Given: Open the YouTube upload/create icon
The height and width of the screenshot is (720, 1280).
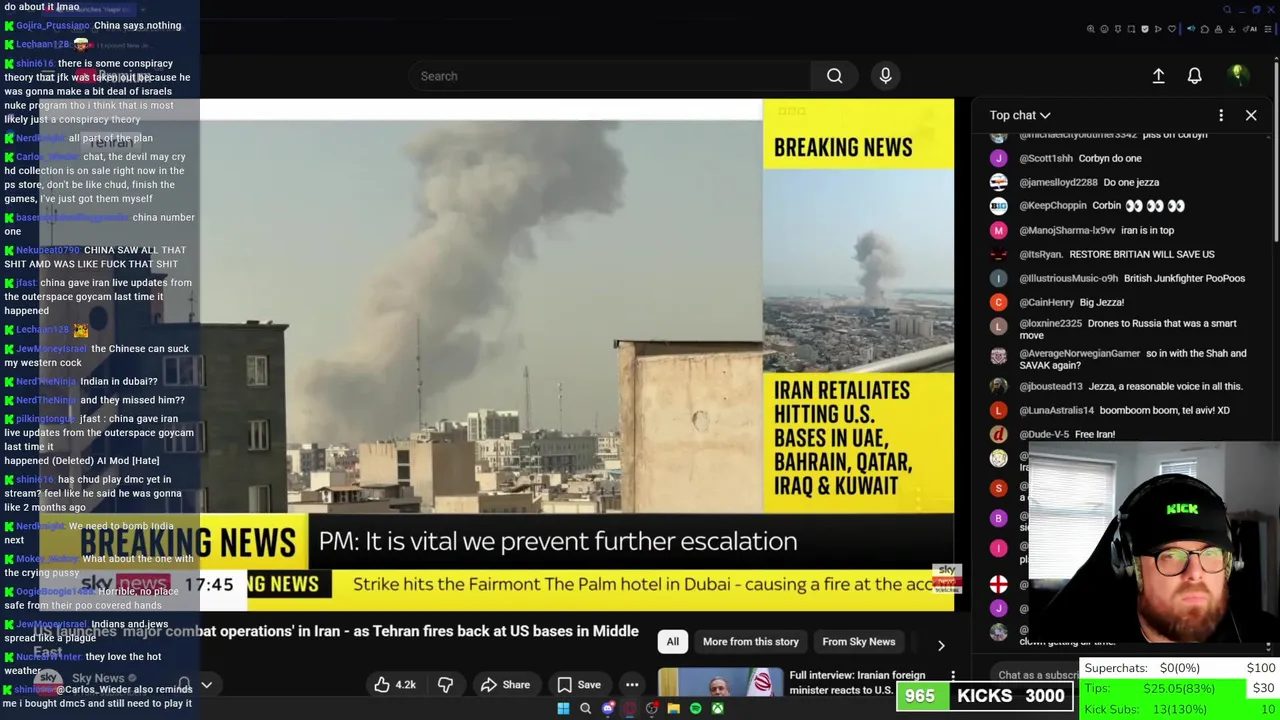Looking at the screenshot, I should (x=1158, y=76).
